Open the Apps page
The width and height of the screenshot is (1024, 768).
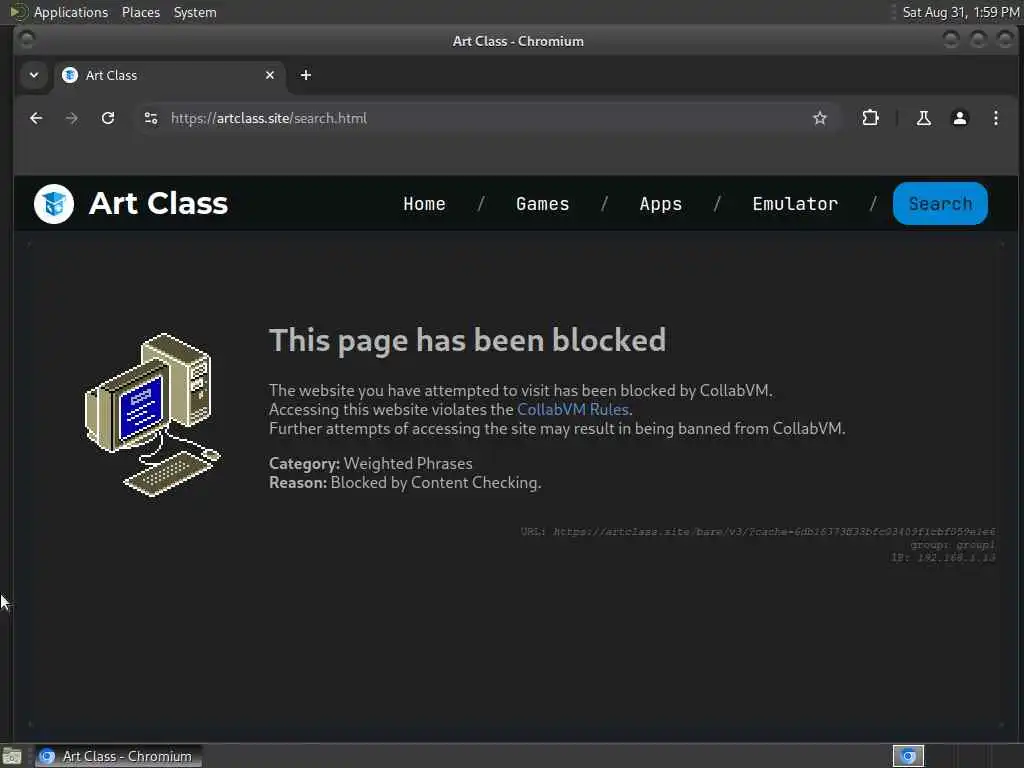tap(661, 204)
